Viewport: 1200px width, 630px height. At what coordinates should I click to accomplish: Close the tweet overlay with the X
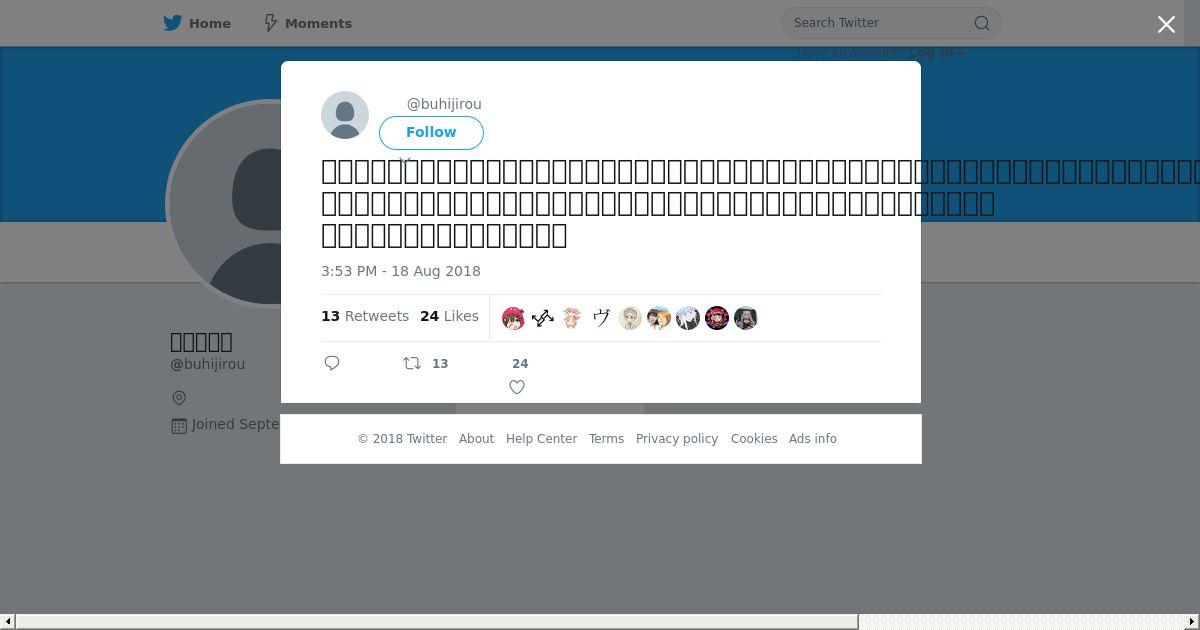click(1166, 24)
